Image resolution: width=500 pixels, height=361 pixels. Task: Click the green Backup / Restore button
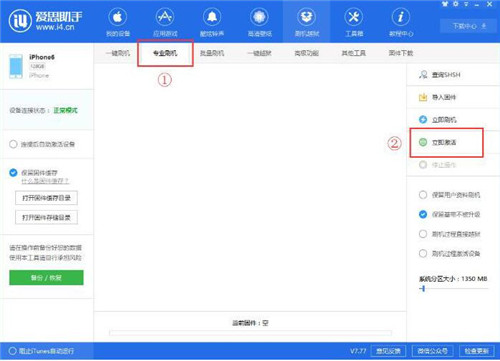46,278
